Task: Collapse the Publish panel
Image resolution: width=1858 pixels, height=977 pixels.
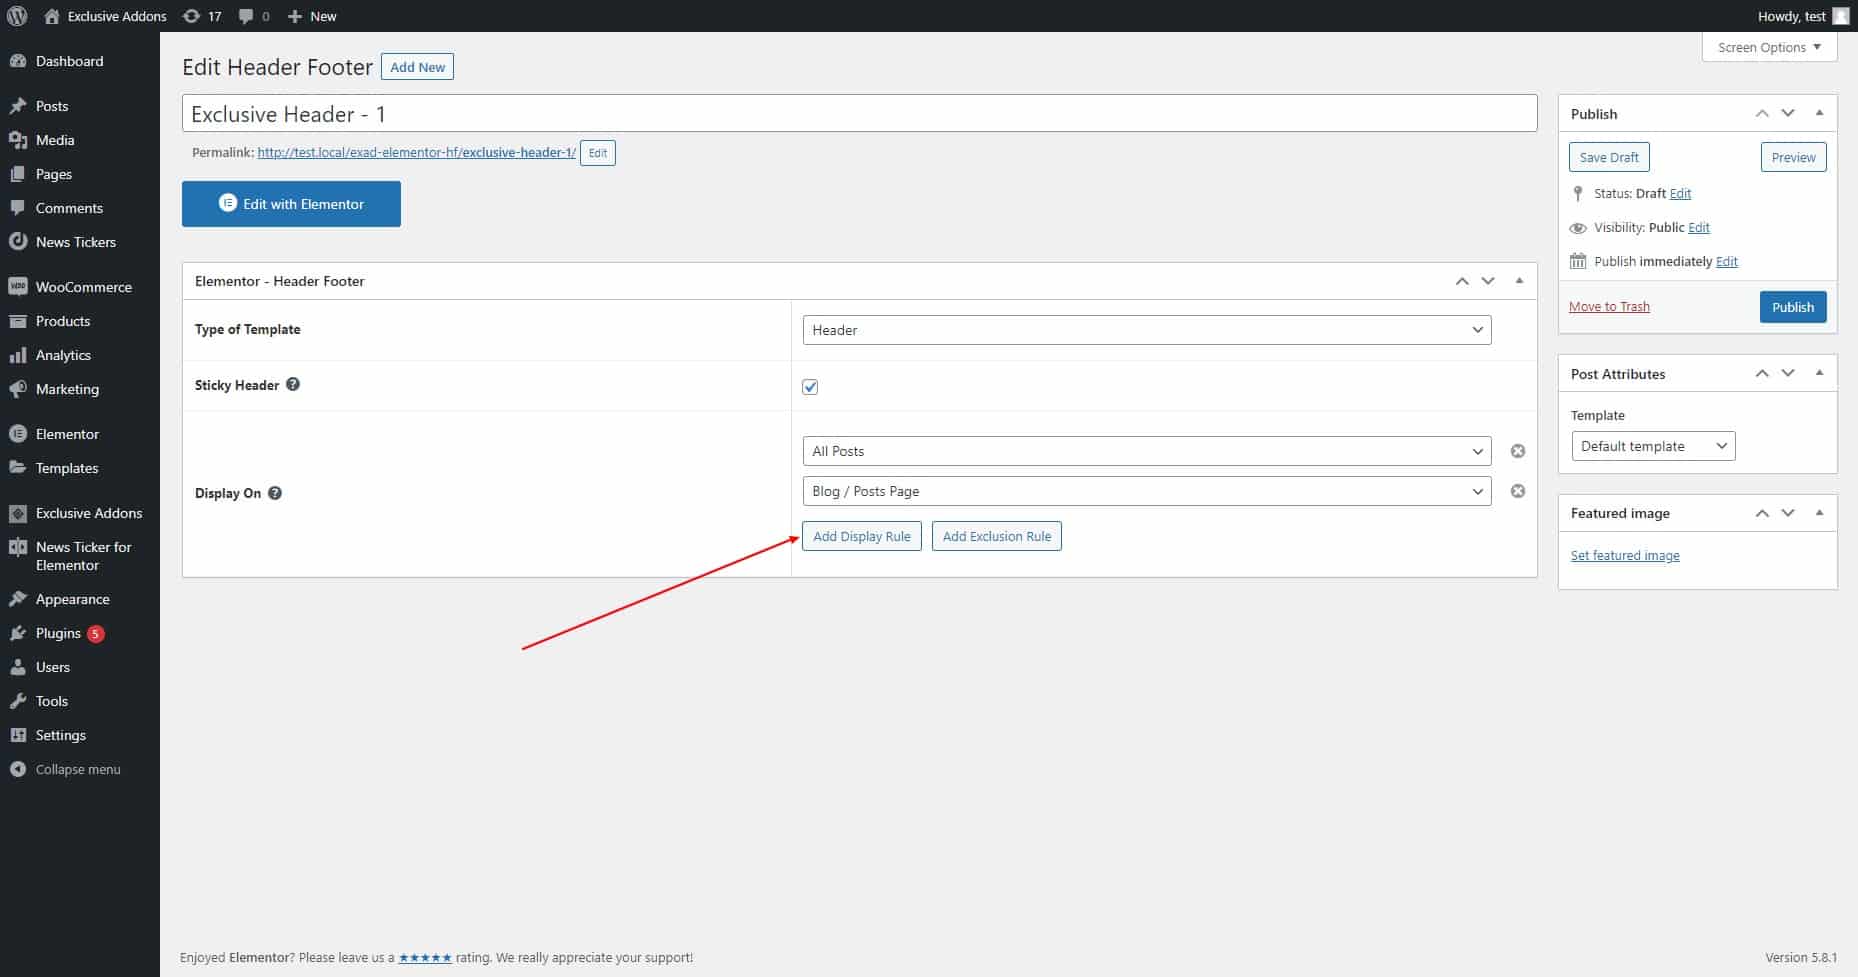Action: tap(1819, 113)
